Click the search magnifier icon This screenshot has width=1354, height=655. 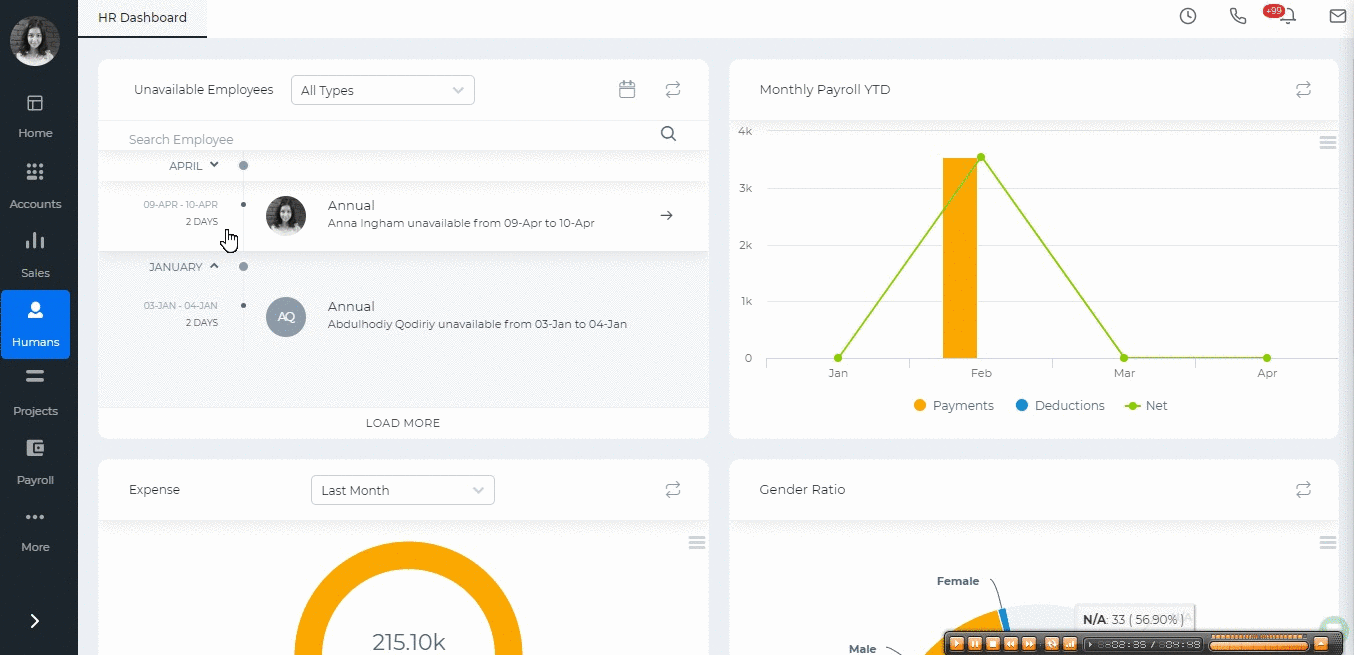coord(669,134)
